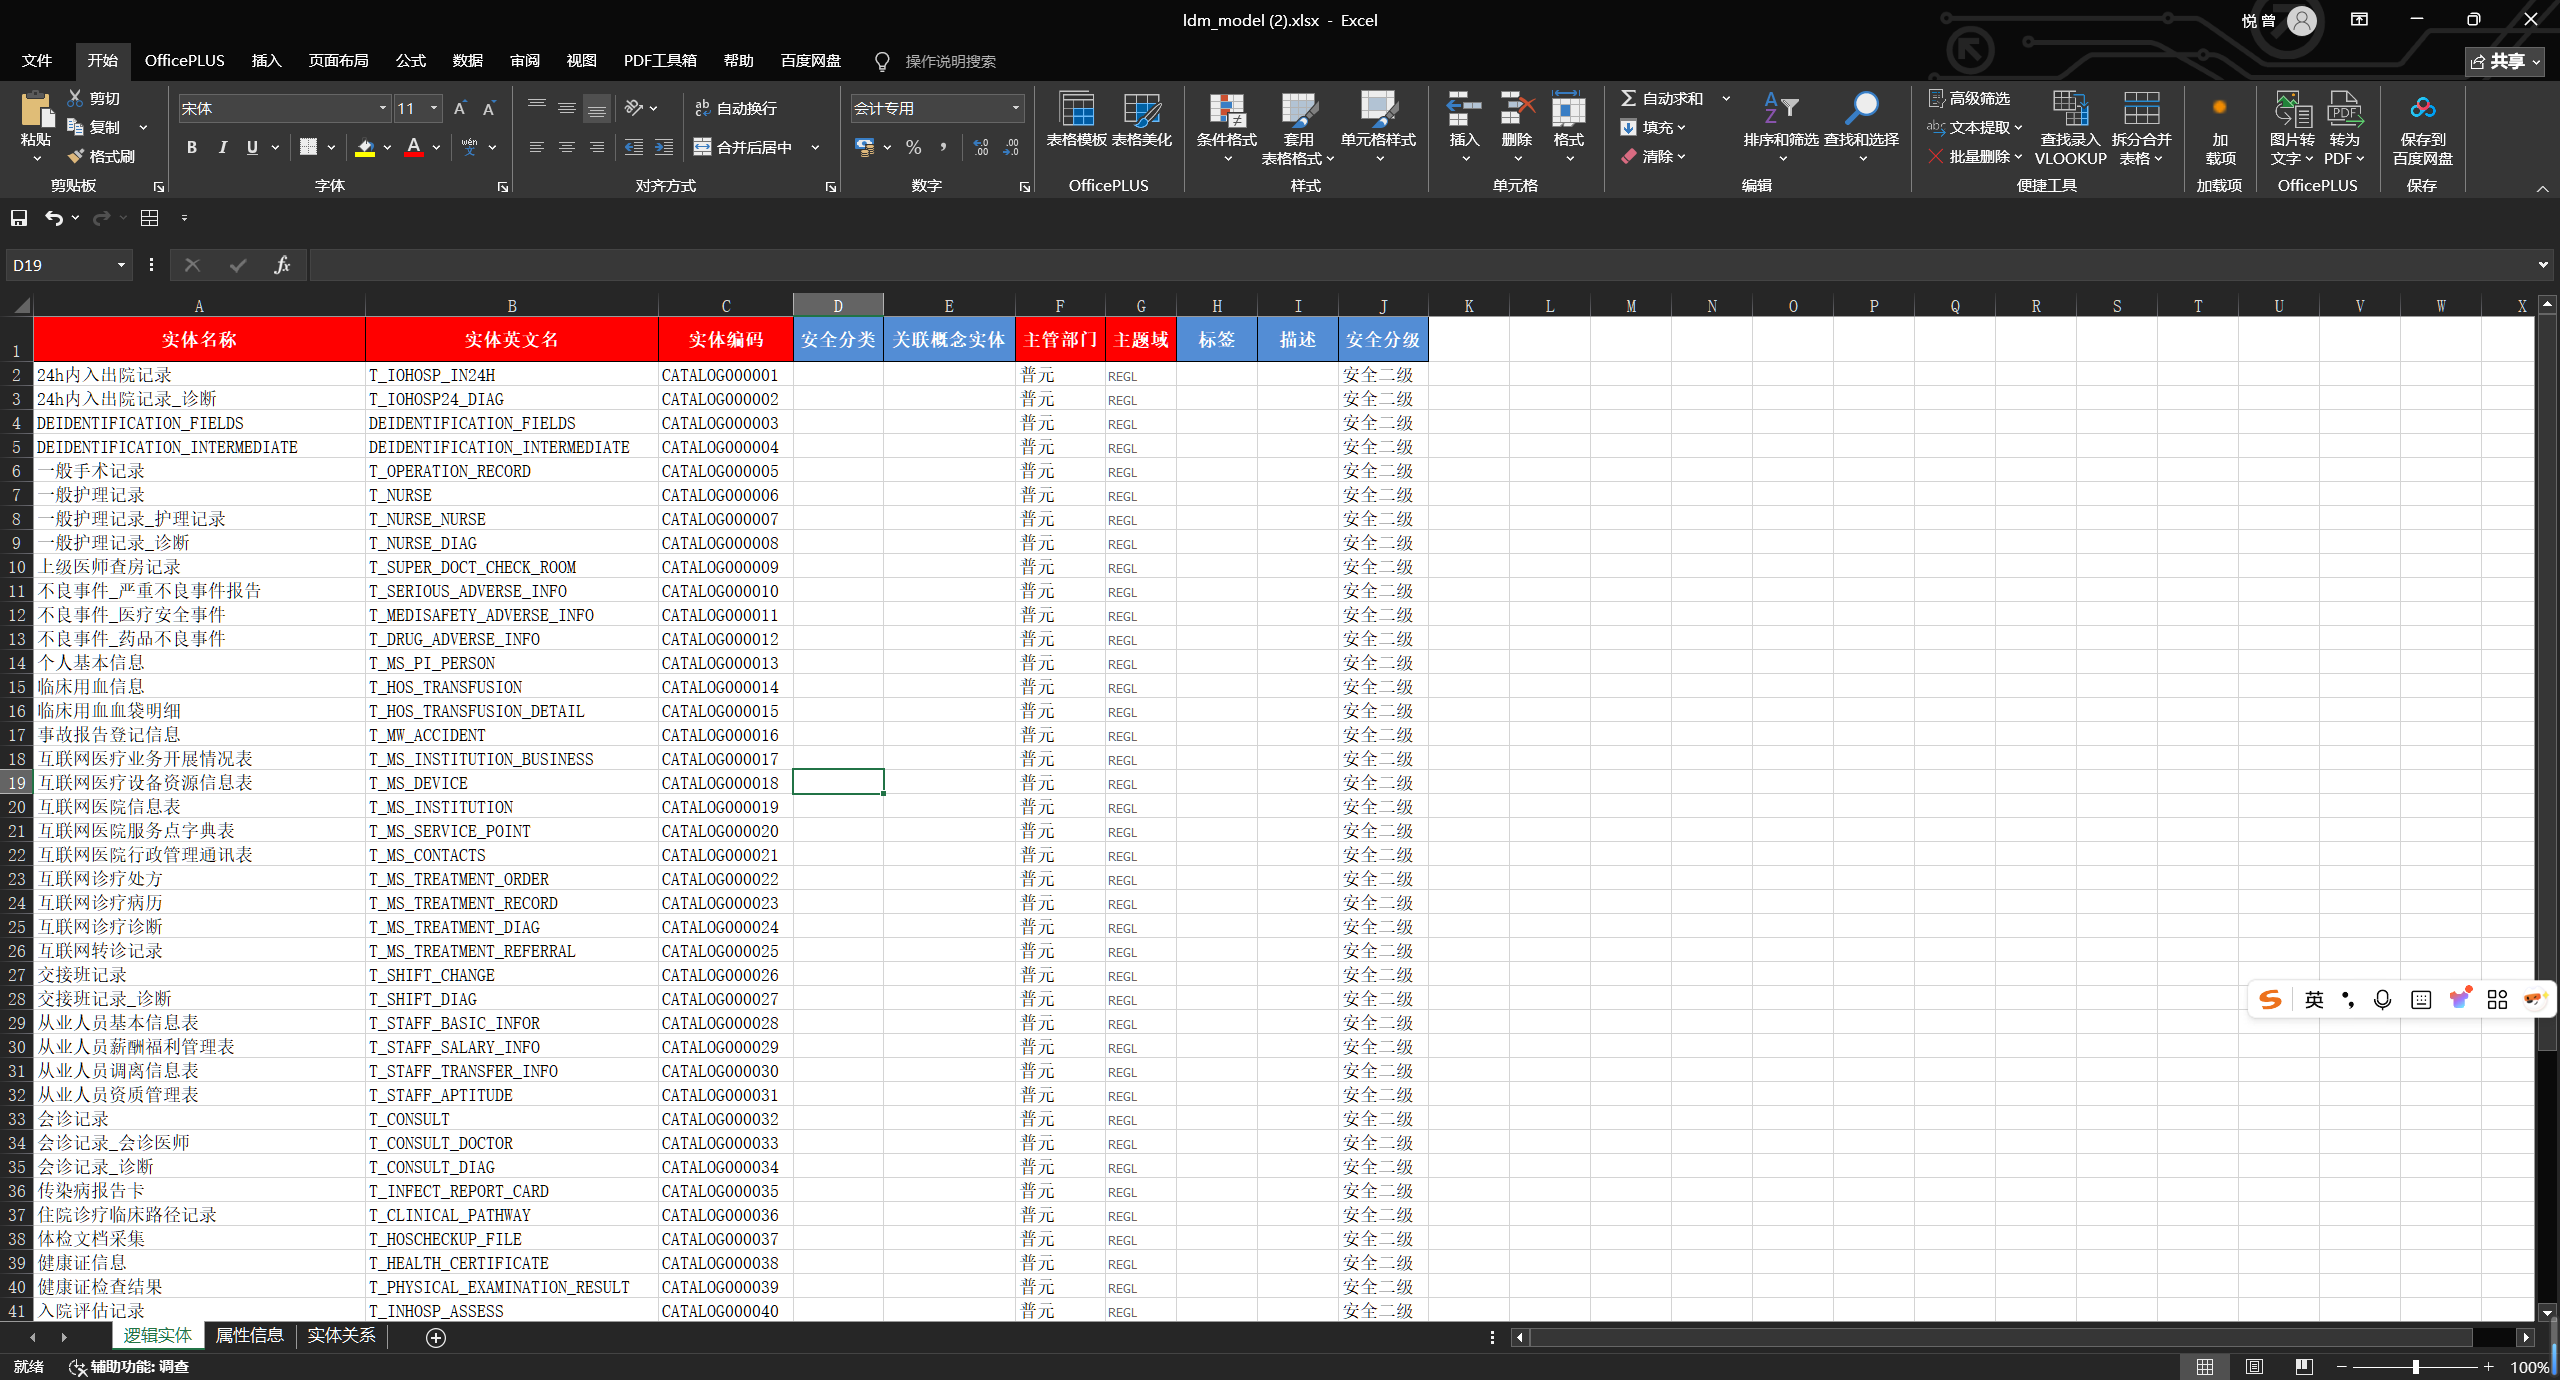The image size is (2560, 1380).
Task: Click the Insert Function fx icon
Action: coord(282,265)
